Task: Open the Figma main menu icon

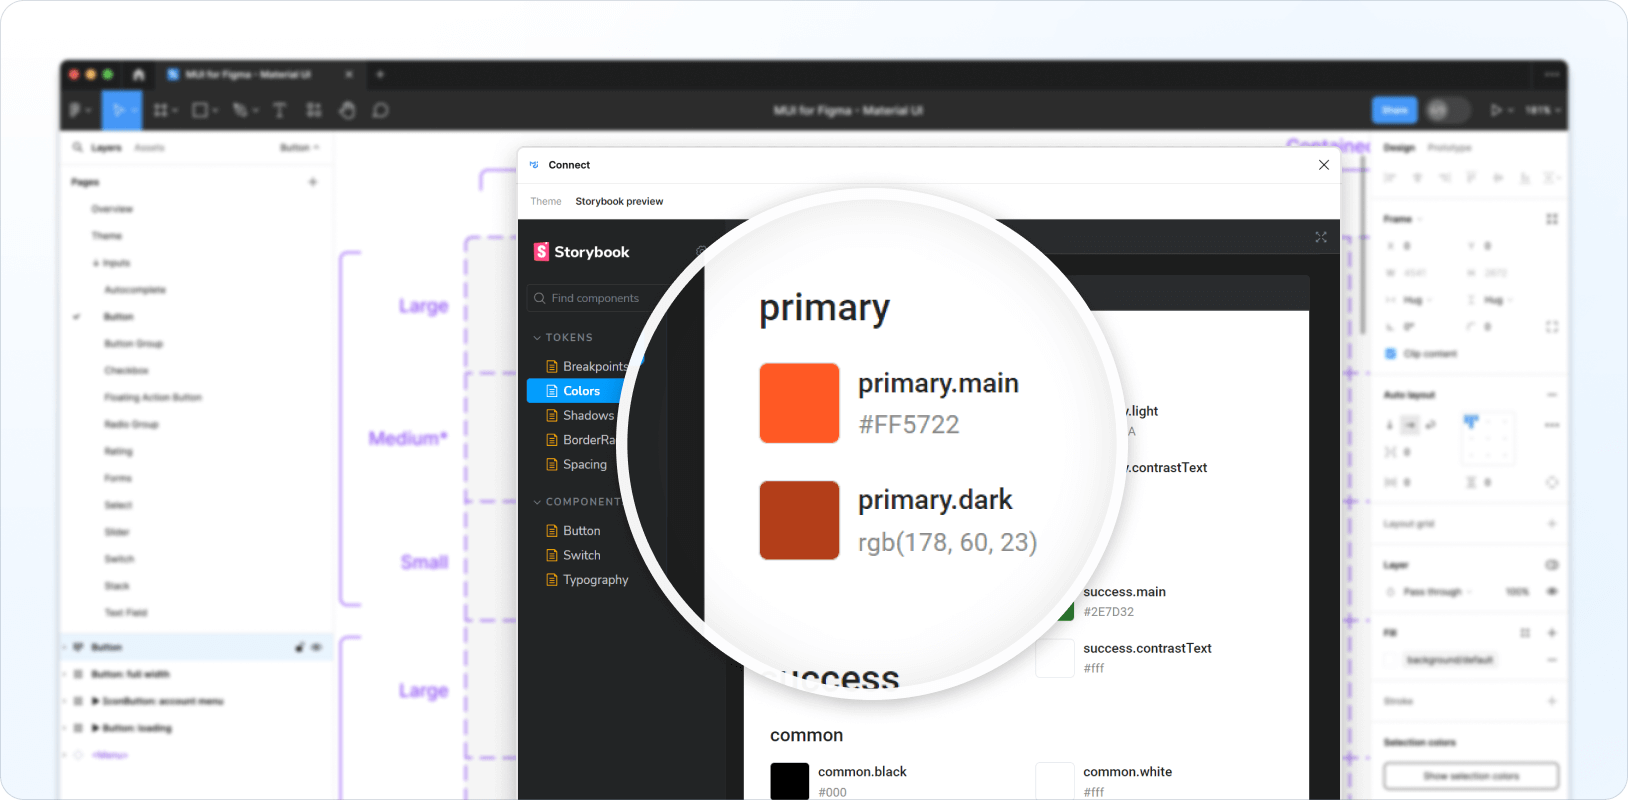Action: point(75,110)
